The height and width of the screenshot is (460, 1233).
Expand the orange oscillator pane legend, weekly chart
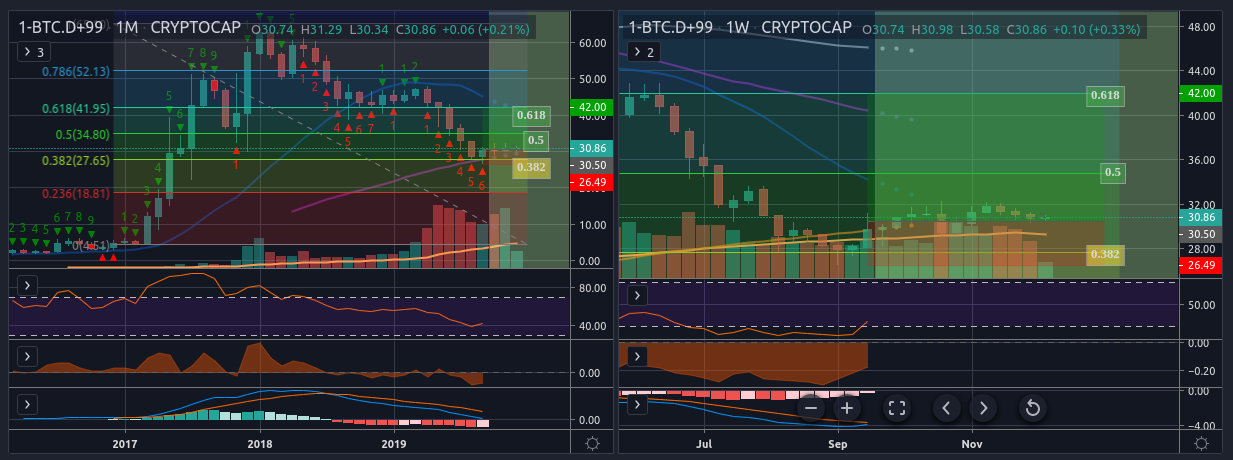point(637,355)
